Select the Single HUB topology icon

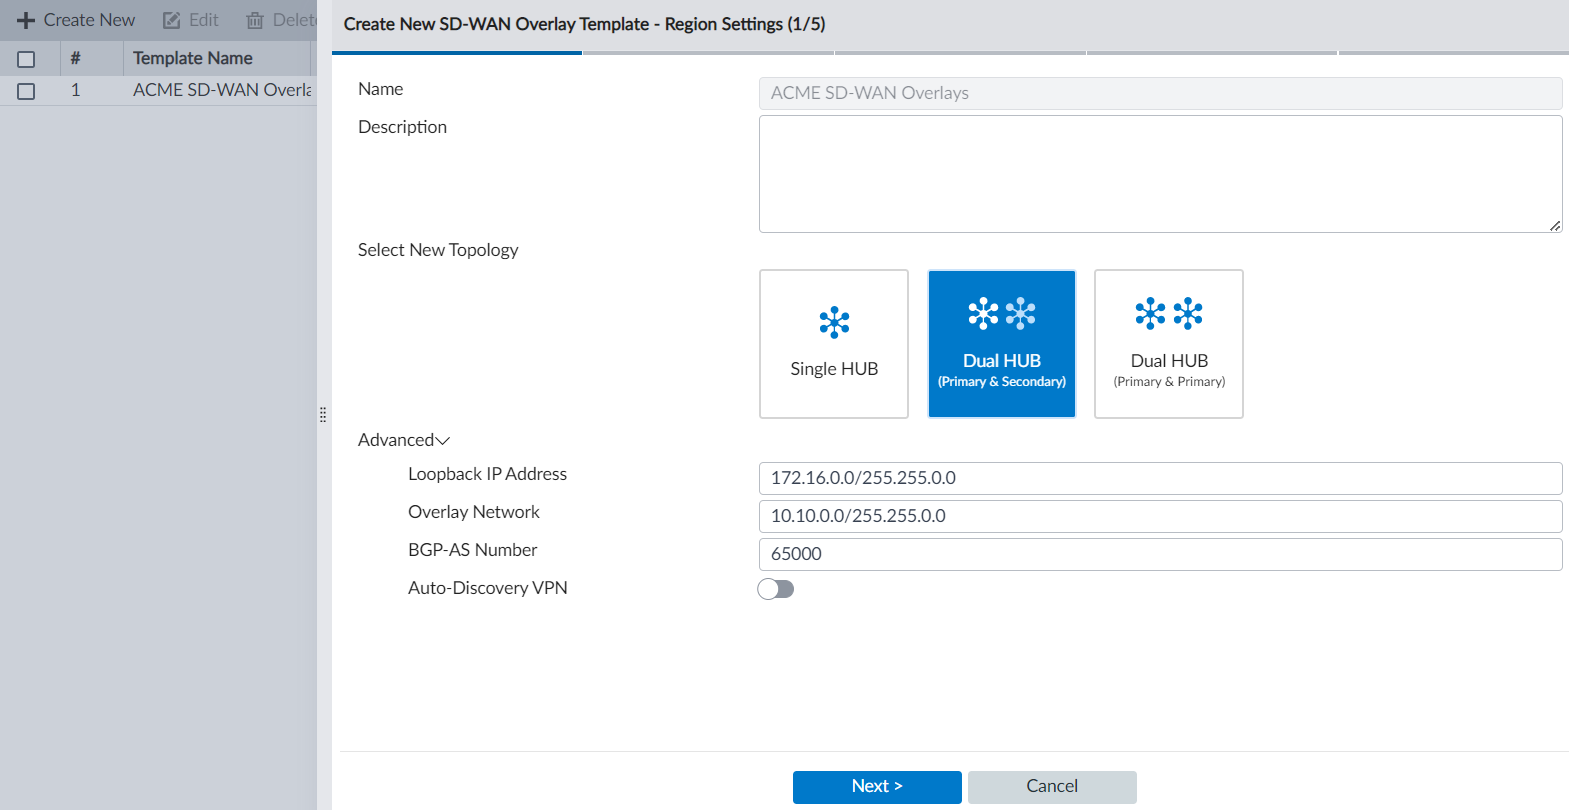pos(834,323)
